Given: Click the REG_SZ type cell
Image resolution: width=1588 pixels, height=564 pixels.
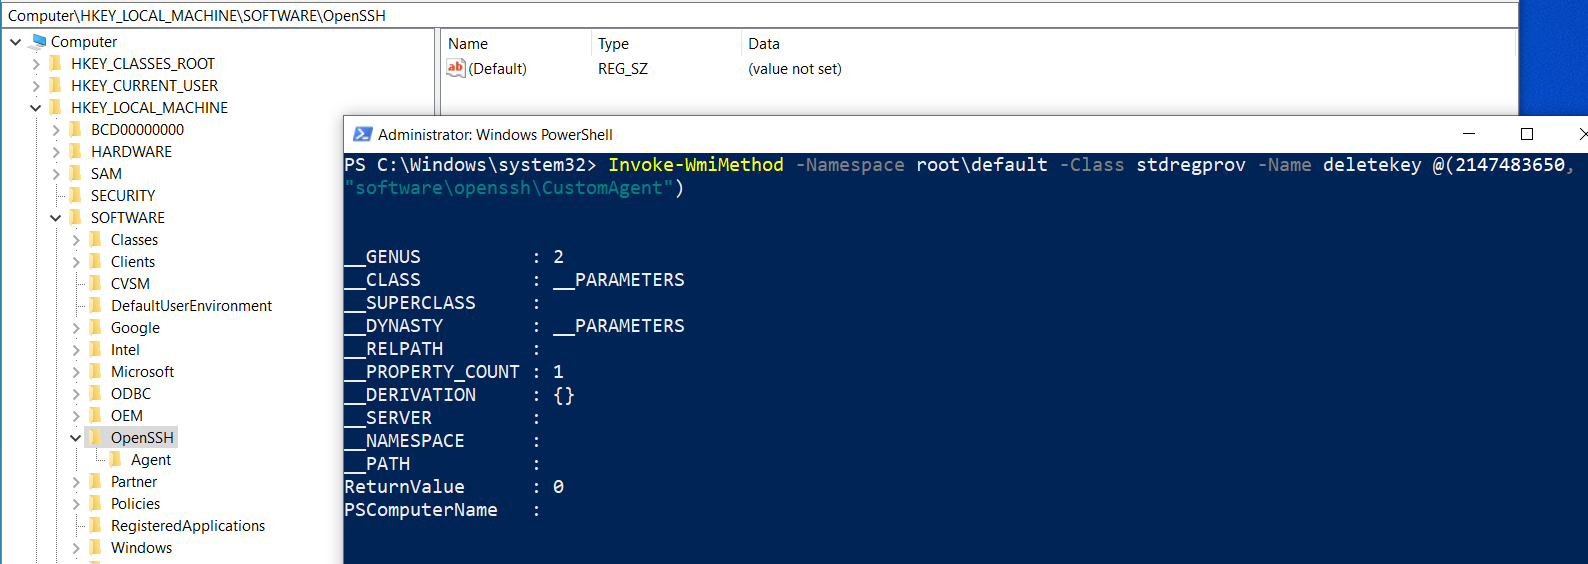Looking at the screenshot, I should (x=623, y=68).
